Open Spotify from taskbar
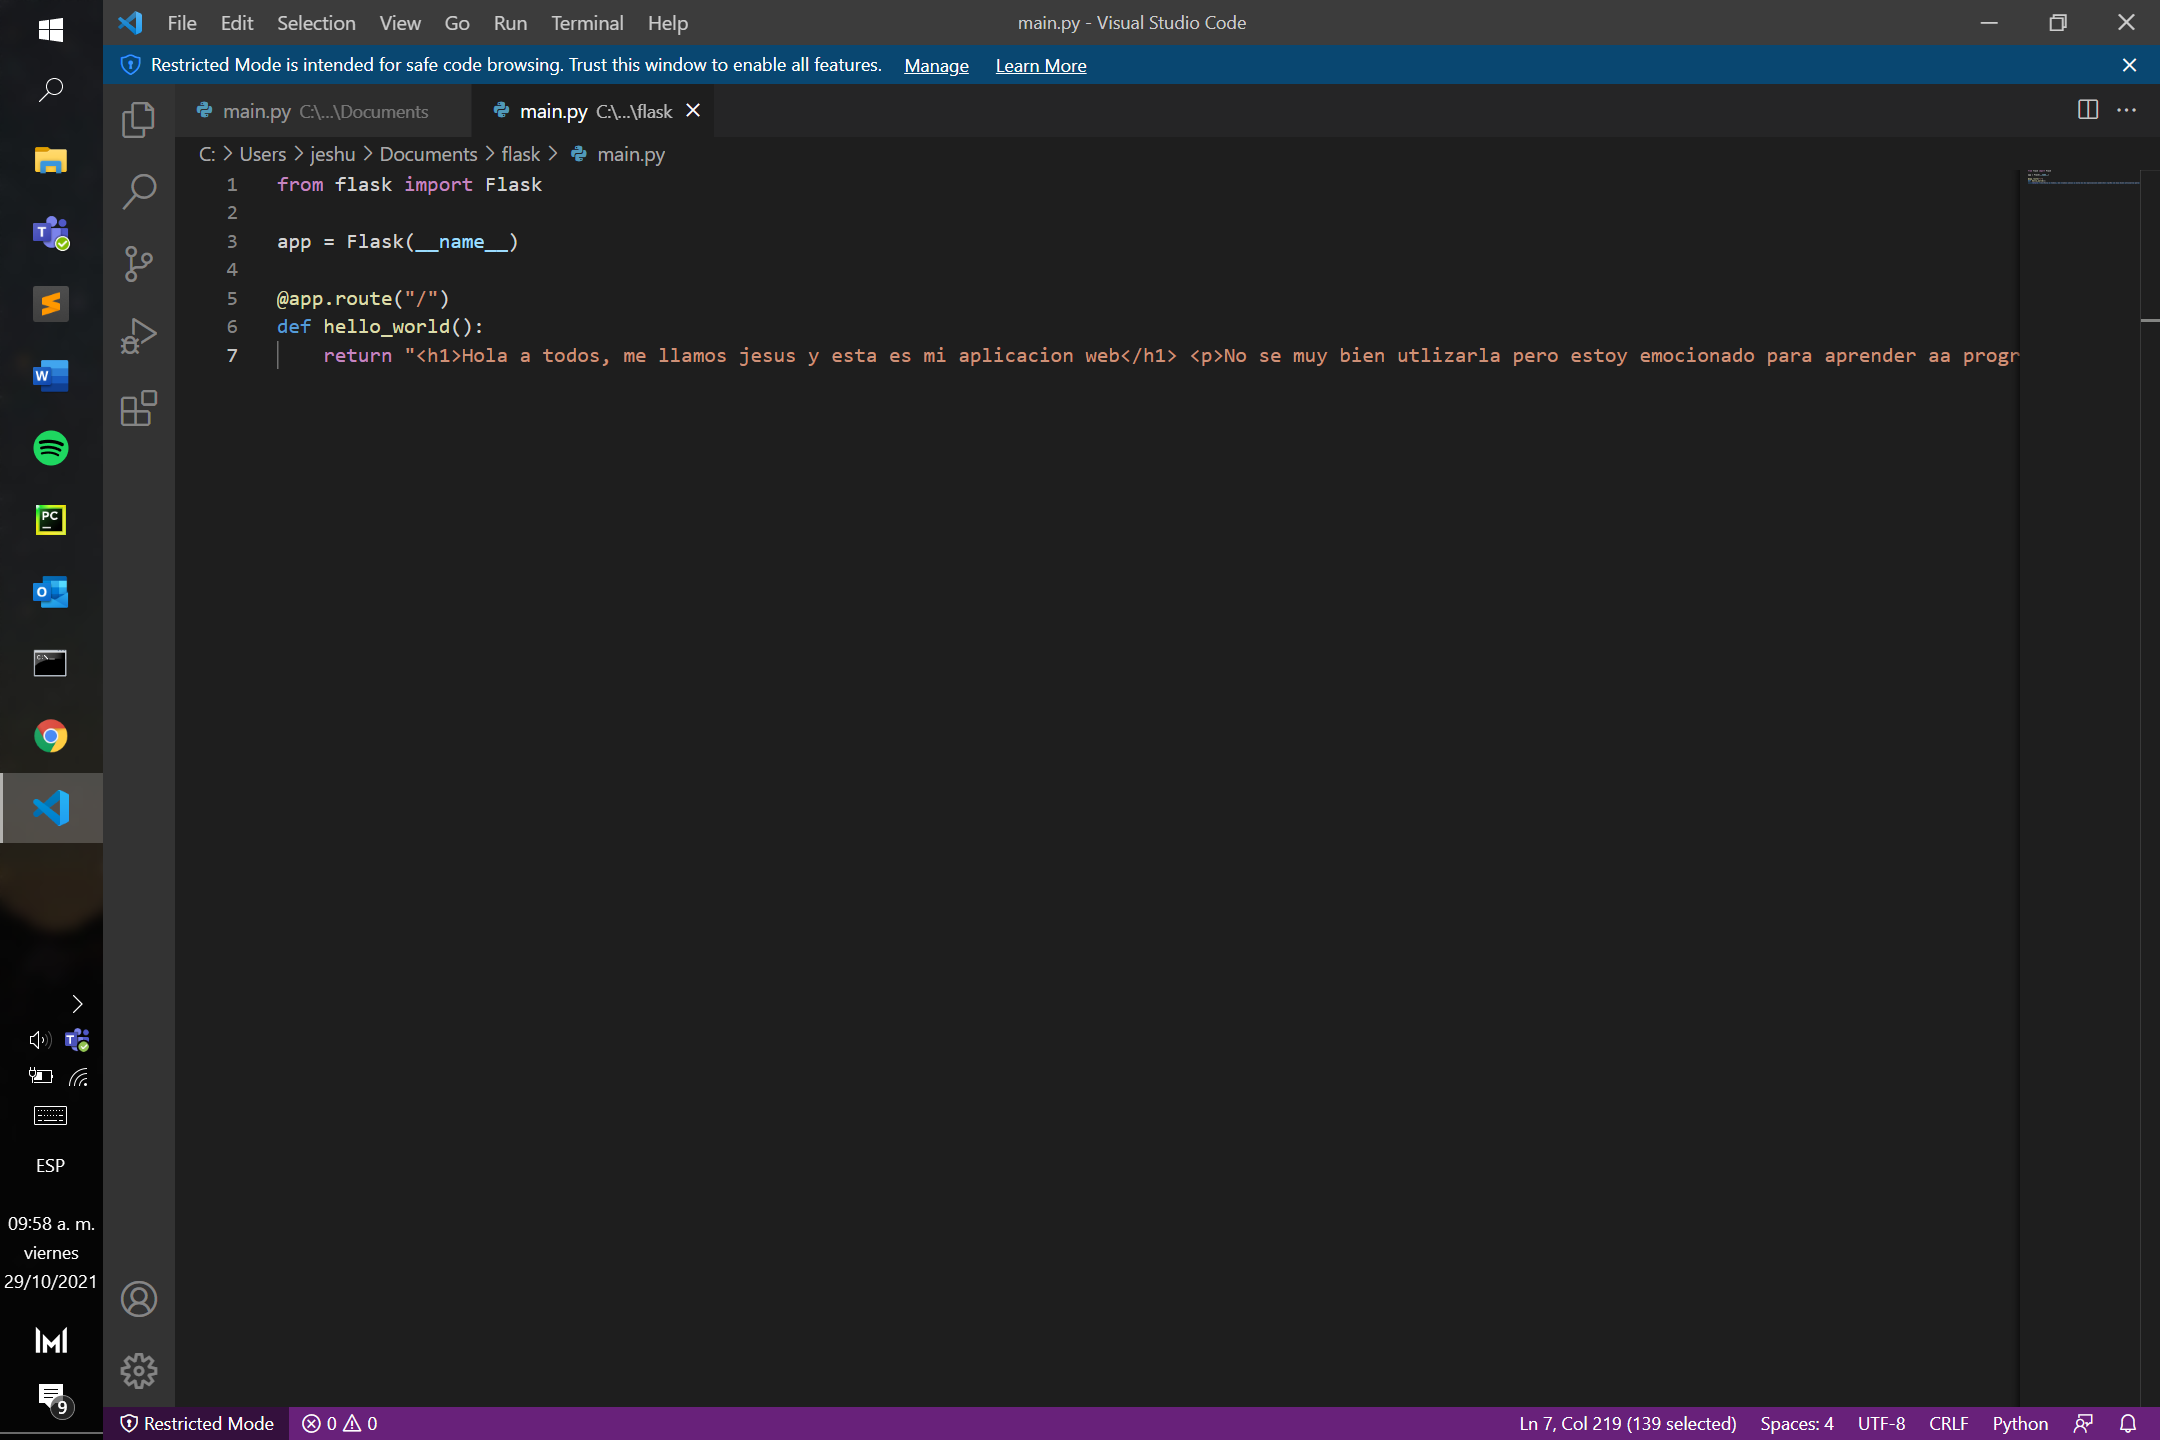The height and width of the screenshot is (1440, 2160). pyautogui.click(x=51, y=448)
